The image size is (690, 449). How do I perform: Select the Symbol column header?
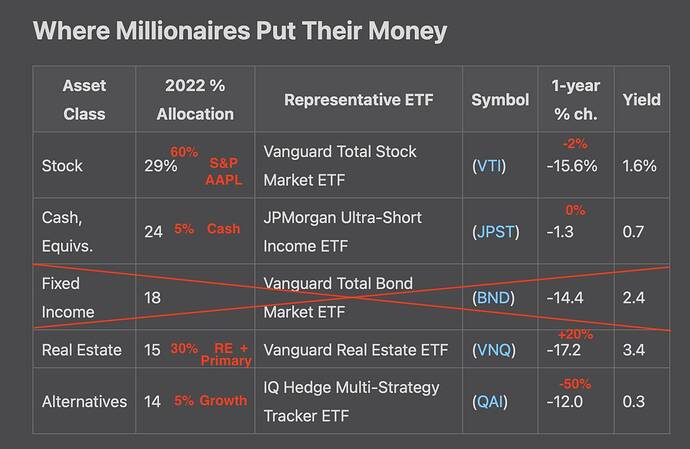[x=500, y=99]
